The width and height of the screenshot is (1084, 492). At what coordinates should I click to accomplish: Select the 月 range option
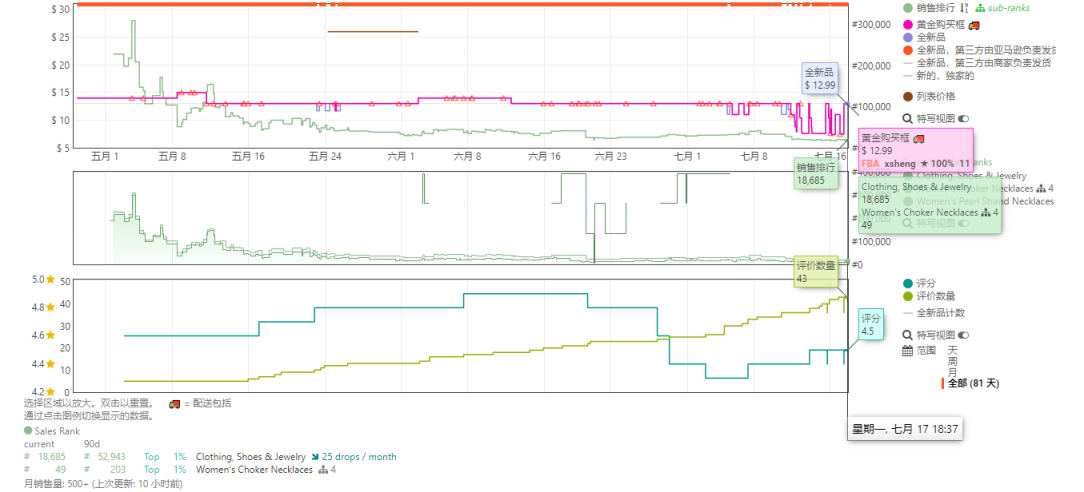952,372
